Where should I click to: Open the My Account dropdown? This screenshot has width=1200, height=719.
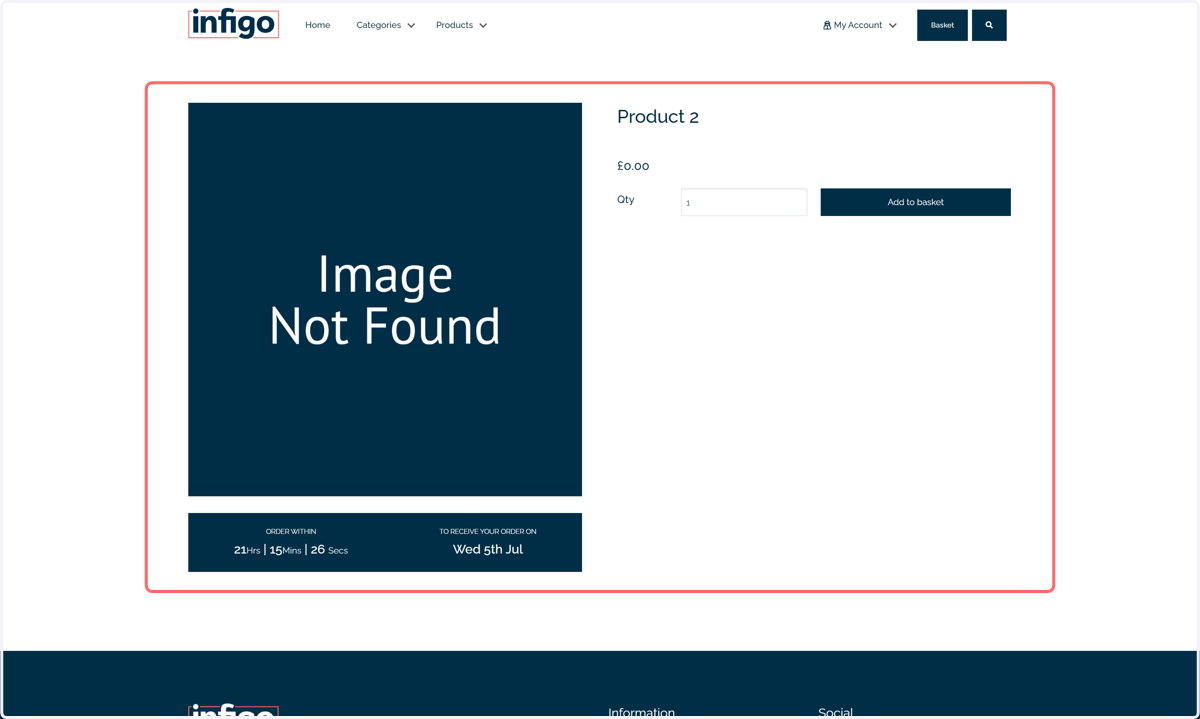pyautogui.click(x=860, y=25)
